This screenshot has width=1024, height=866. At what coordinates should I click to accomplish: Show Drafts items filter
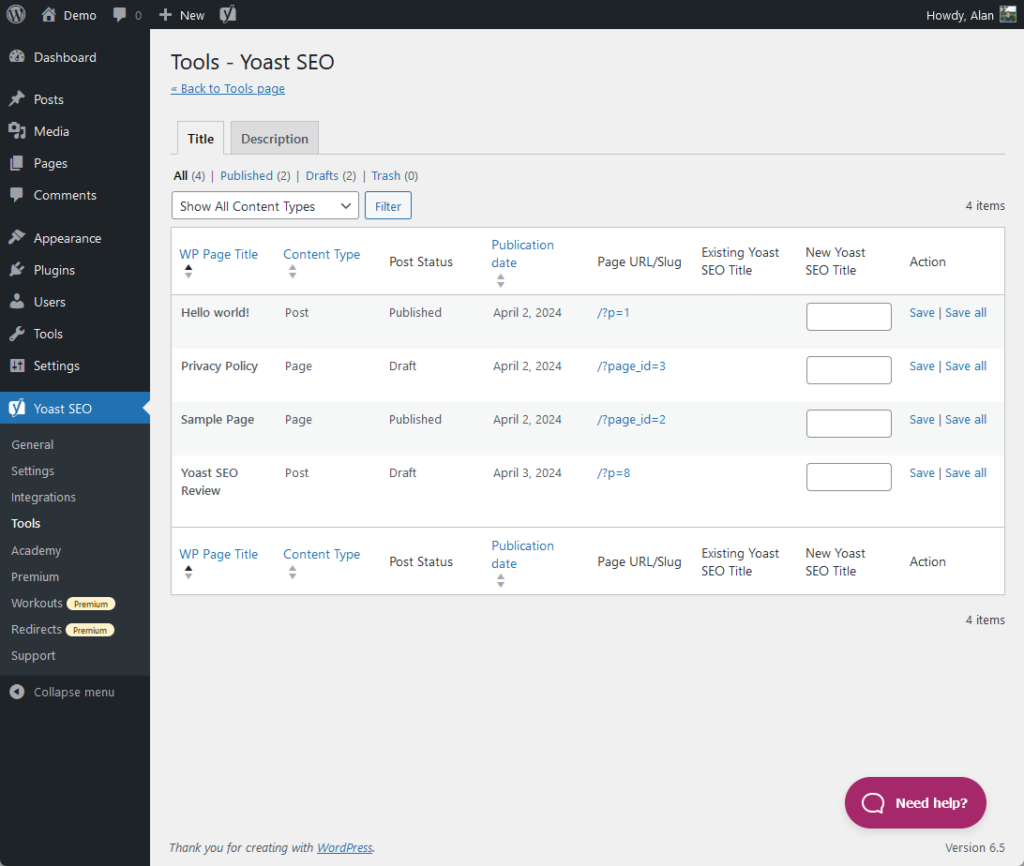(x=322, y=176)
